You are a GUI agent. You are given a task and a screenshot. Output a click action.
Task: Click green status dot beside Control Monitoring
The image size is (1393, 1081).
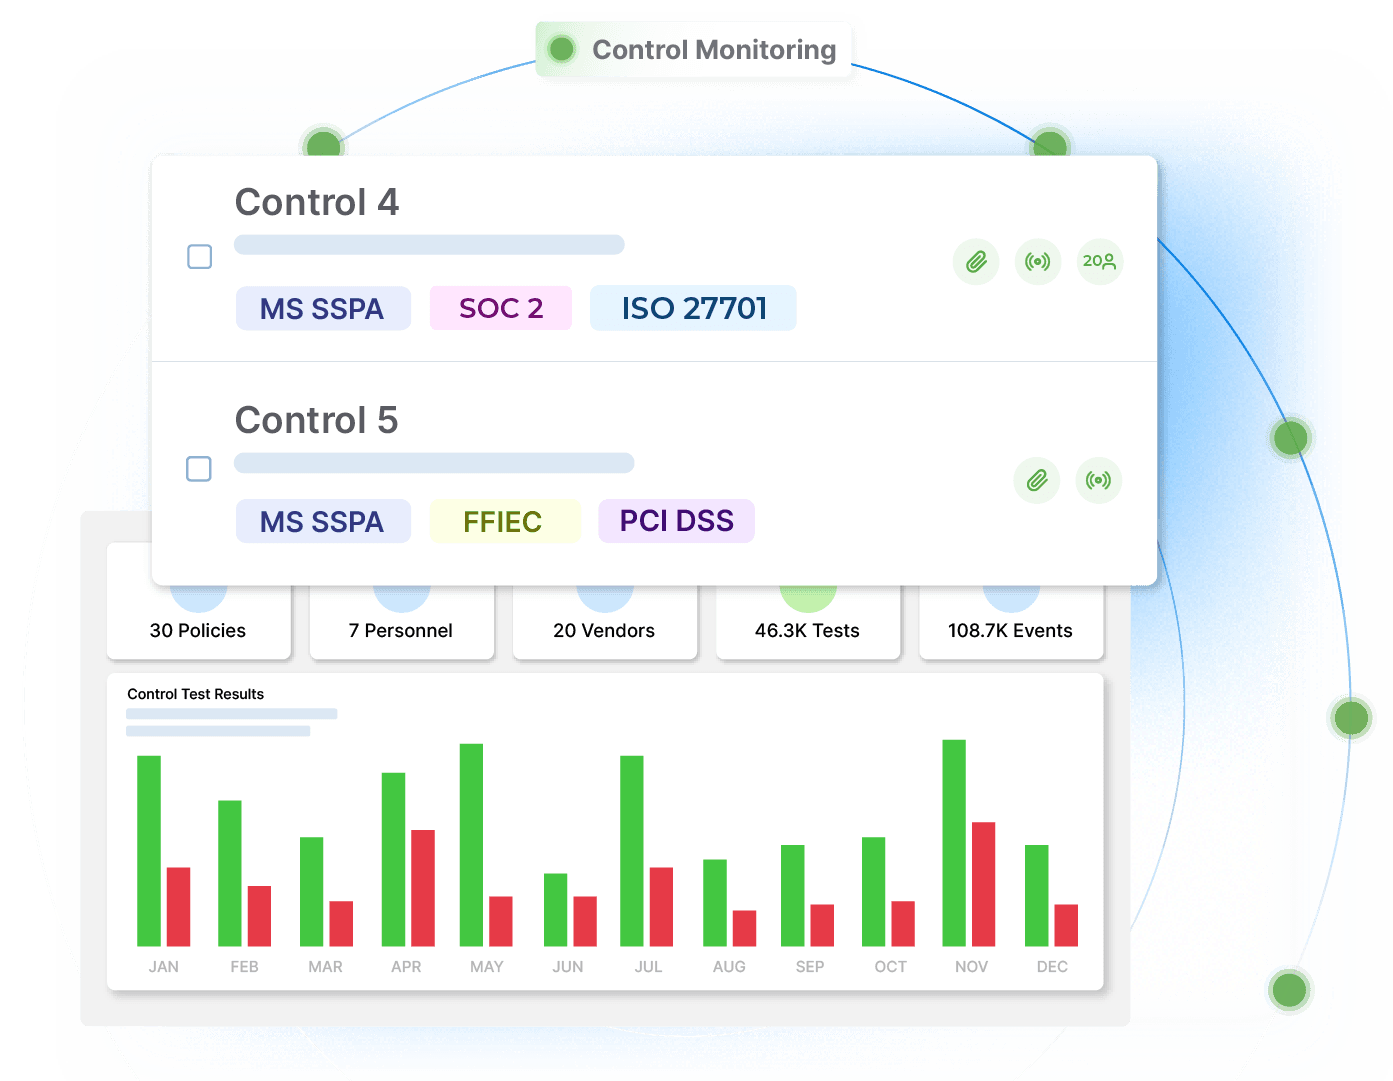click(562, 49)
